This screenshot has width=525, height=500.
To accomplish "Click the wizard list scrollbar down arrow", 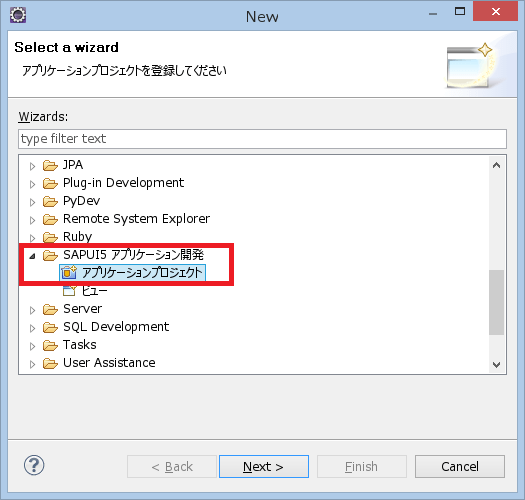I will 497,364.
